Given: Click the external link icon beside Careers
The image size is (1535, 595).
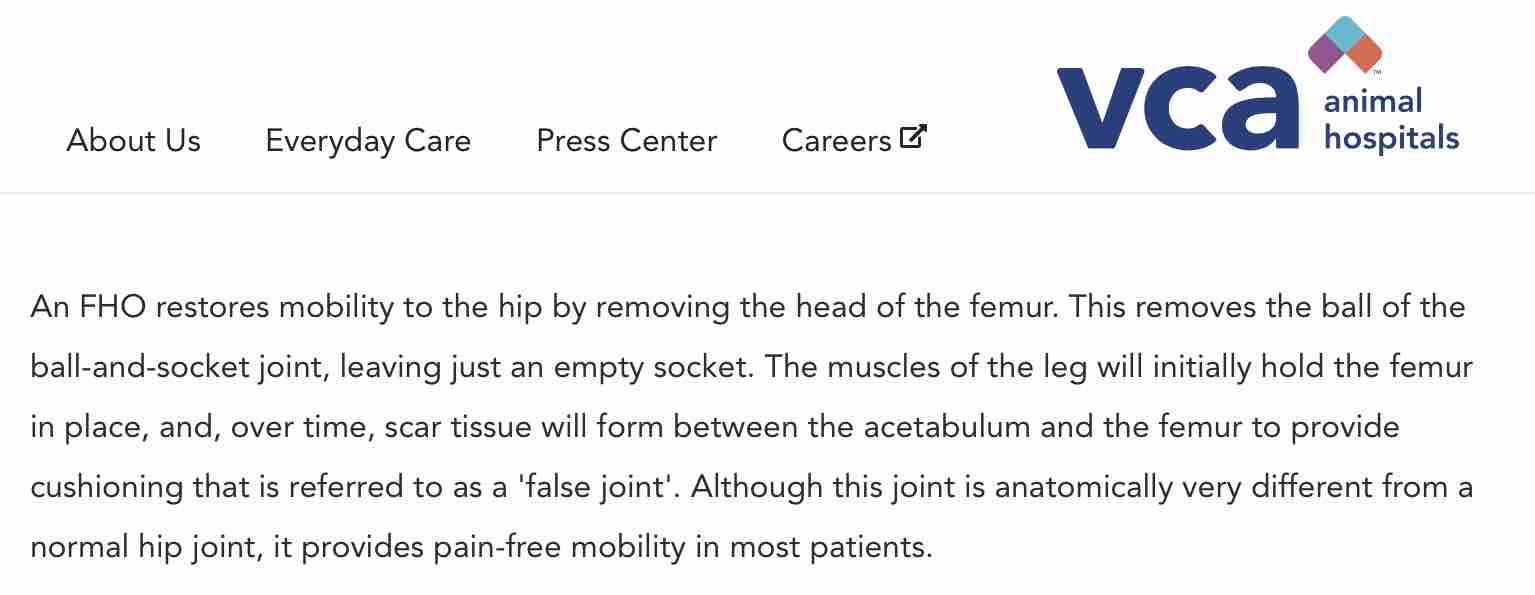Looking at the screenshot, I should click(x=913, y=137).
